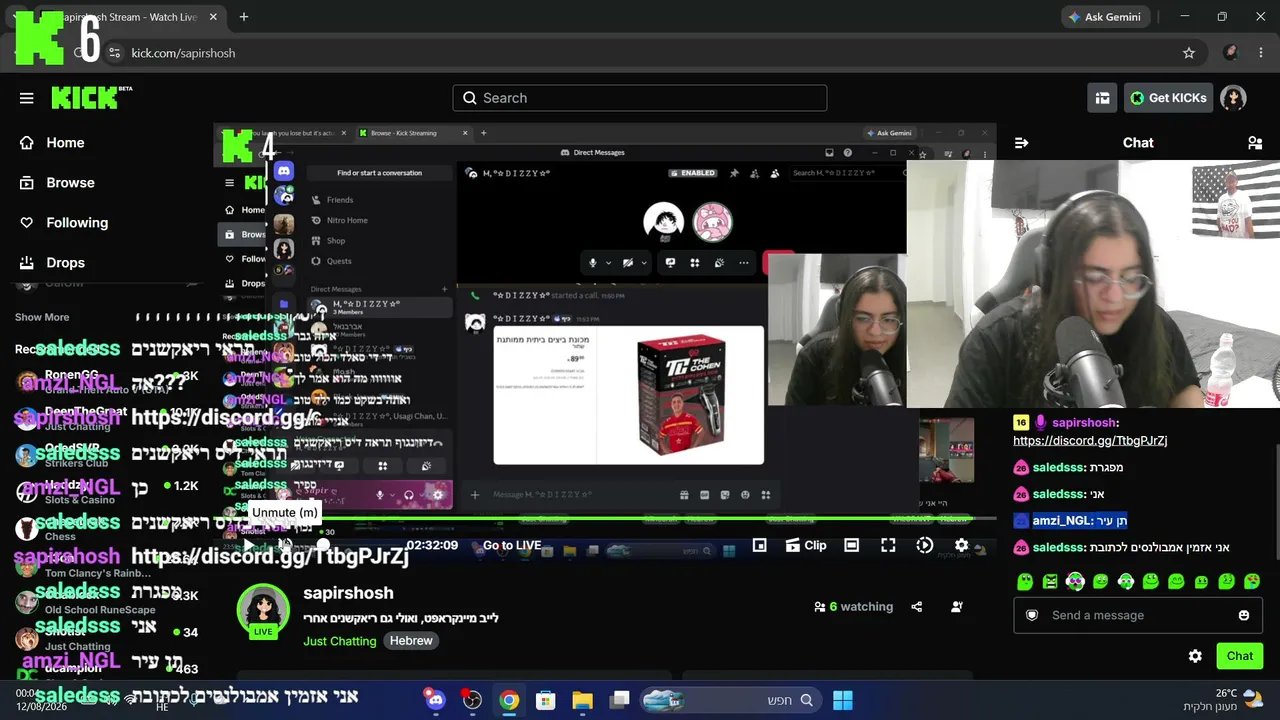Open Chrome from the taskbar
Image resolution: width=1280 pixels, height=720 pixels.
(509, 700)
